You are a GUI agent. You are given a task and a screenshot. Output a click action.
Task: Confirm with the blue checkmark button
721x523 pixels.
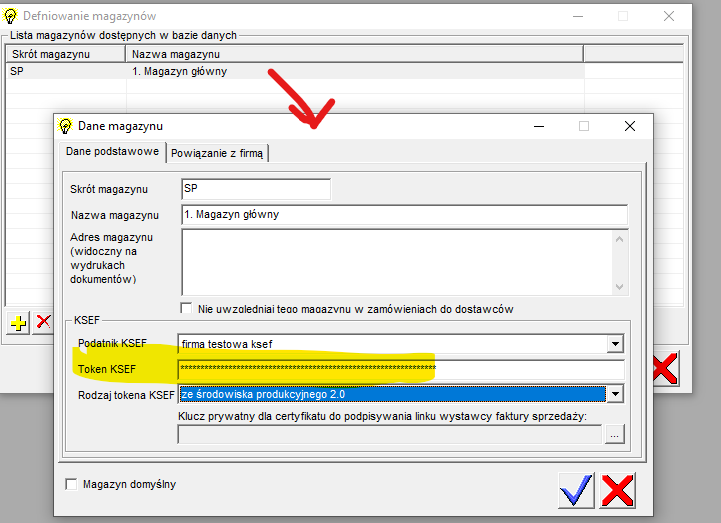click(x=577, y=490)
